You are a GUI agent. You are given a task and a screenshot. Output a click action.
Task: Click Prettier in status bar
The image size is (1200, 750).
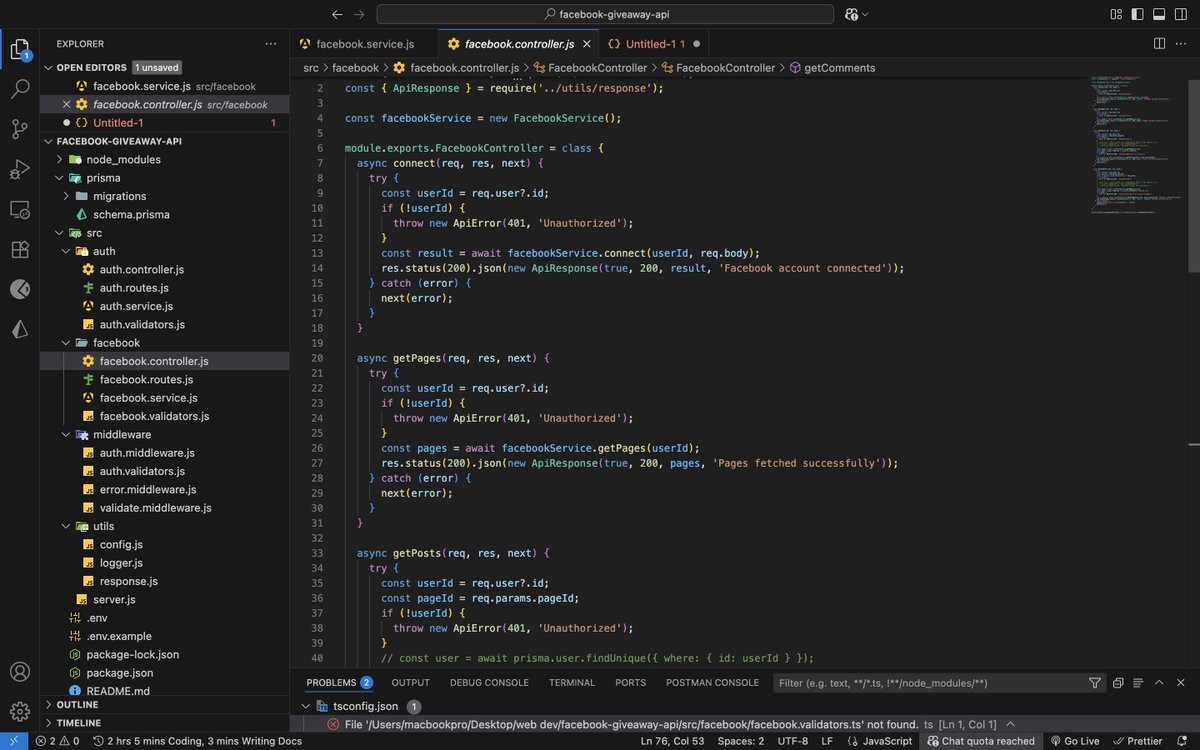click(1137, 741)
